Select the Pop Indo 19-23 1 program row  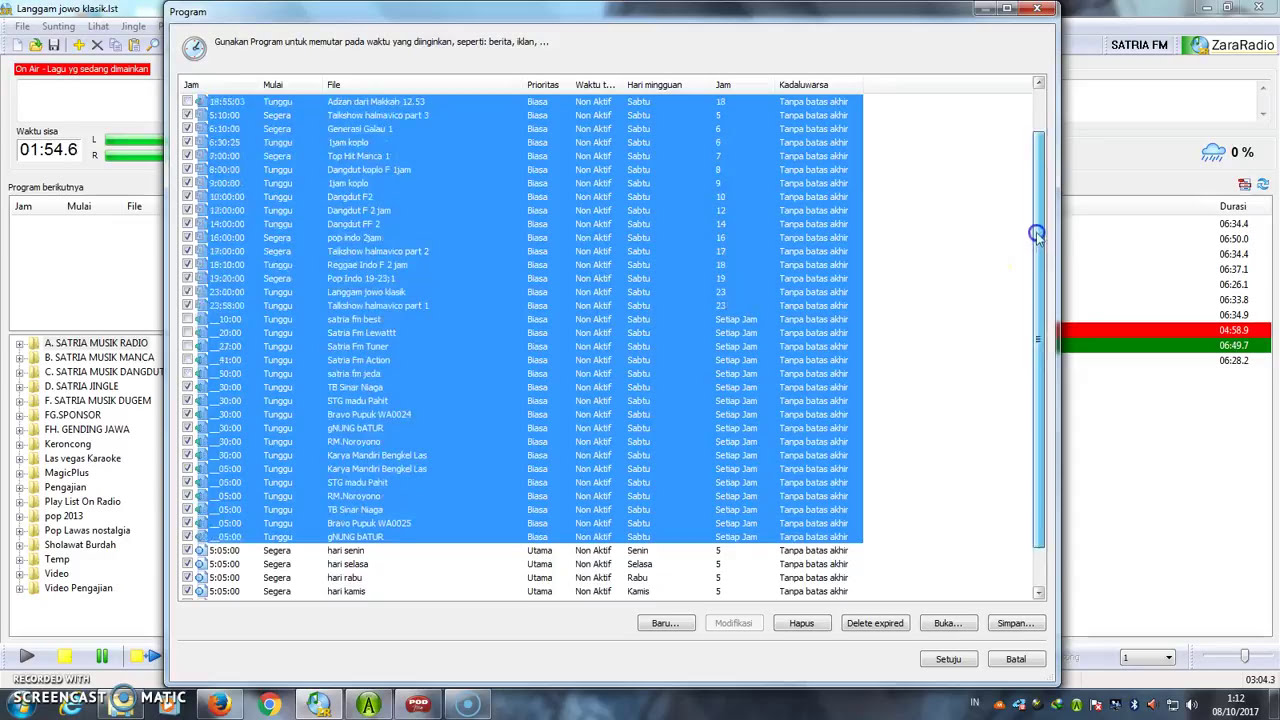521,278
